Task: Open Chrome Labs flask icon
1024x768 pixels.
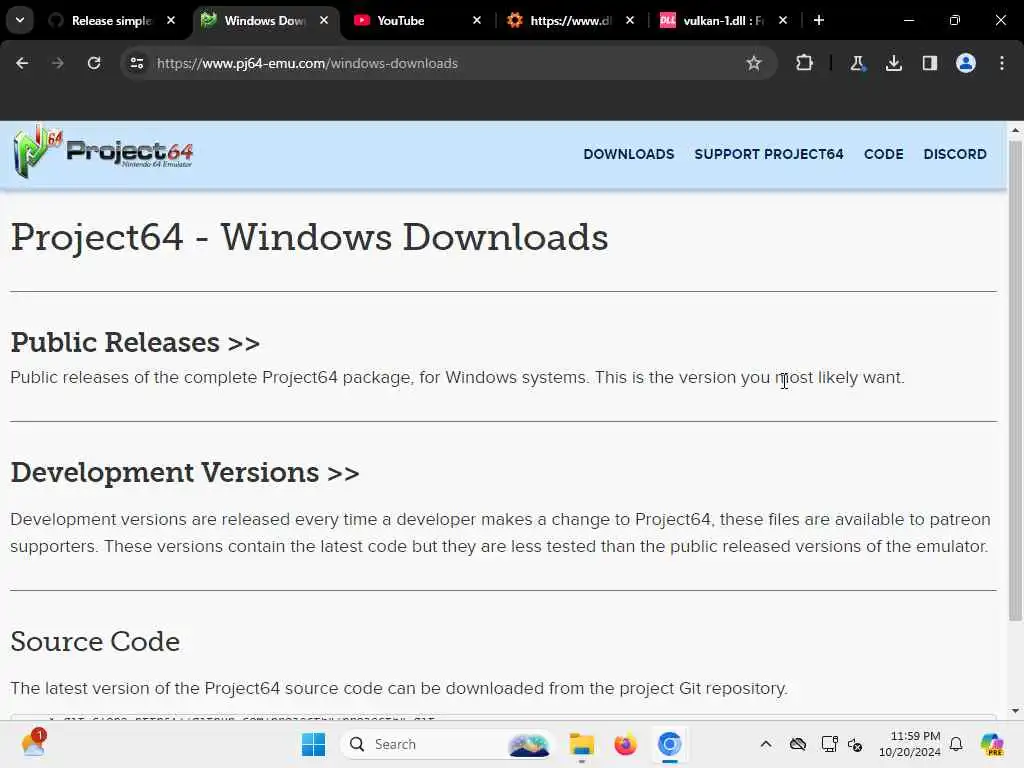Action: tap(857, 63)
